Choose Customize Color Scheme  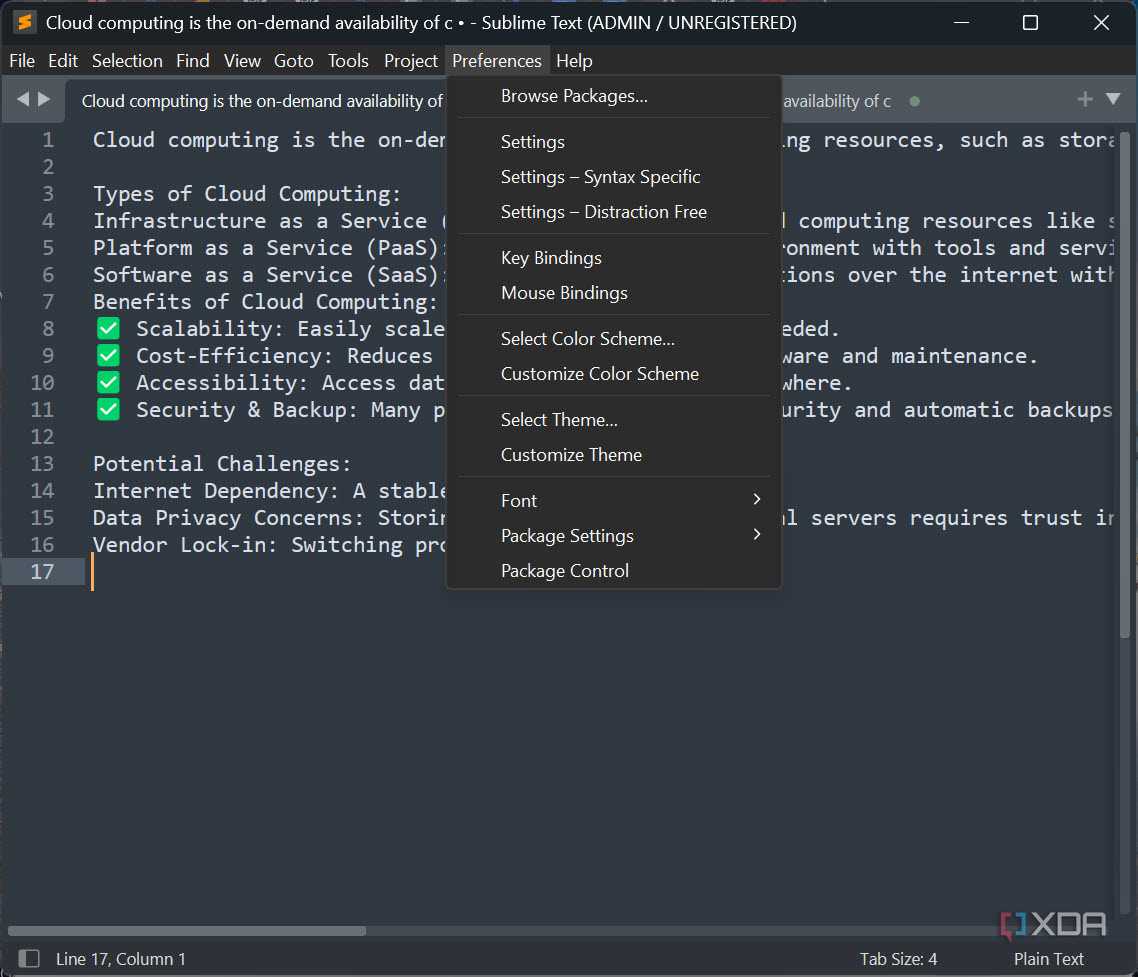point(613,373)
